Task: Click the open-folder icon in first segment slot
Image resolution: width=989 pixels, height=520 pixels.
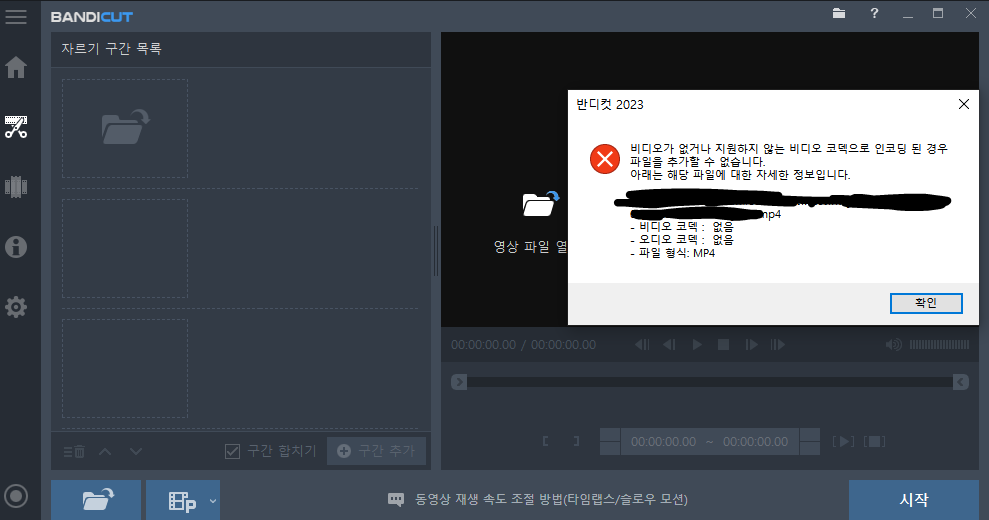Action: coord(125,127)
